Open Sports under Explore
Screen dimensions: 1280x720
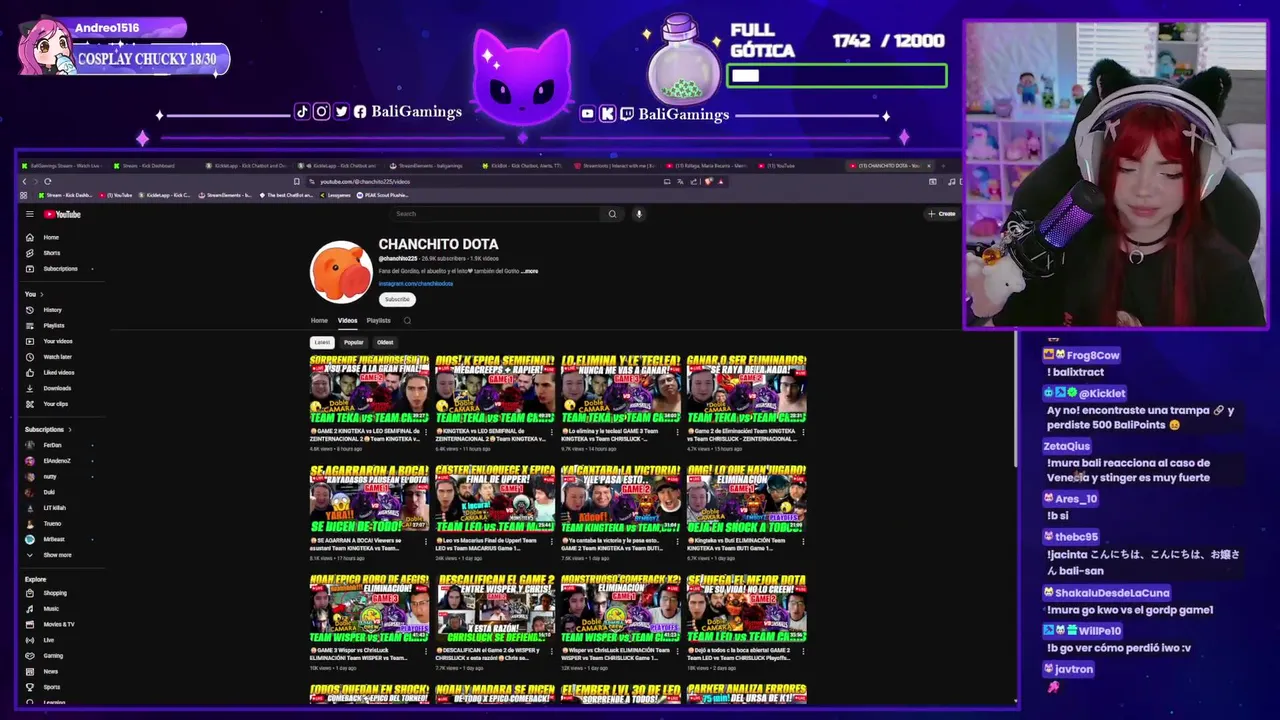[52, 687]
